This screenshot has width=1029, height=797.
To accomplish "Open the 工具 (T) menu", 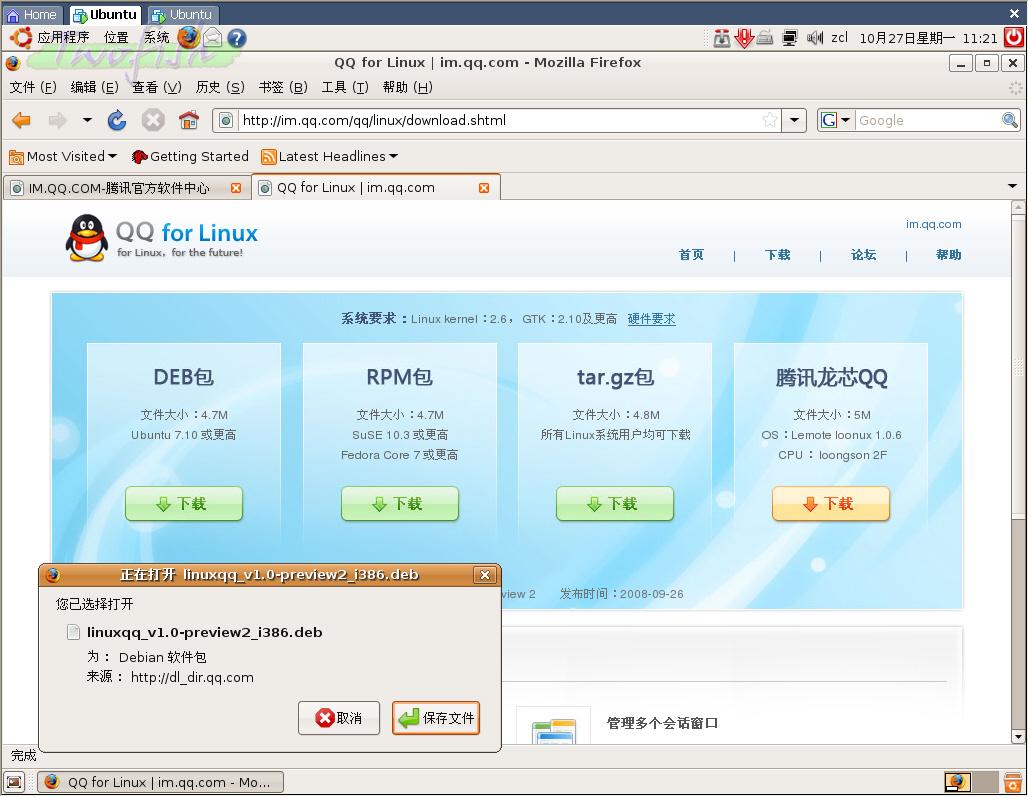I will 345,87.
